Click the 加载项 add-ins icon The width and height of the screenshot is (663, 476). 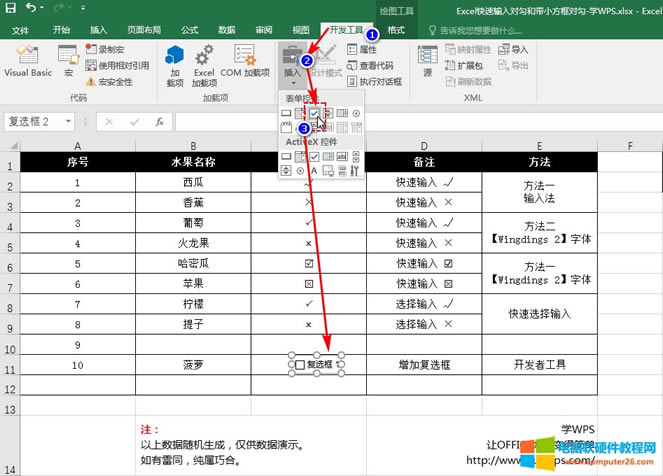pyautogui.click(x=175, y=62)
